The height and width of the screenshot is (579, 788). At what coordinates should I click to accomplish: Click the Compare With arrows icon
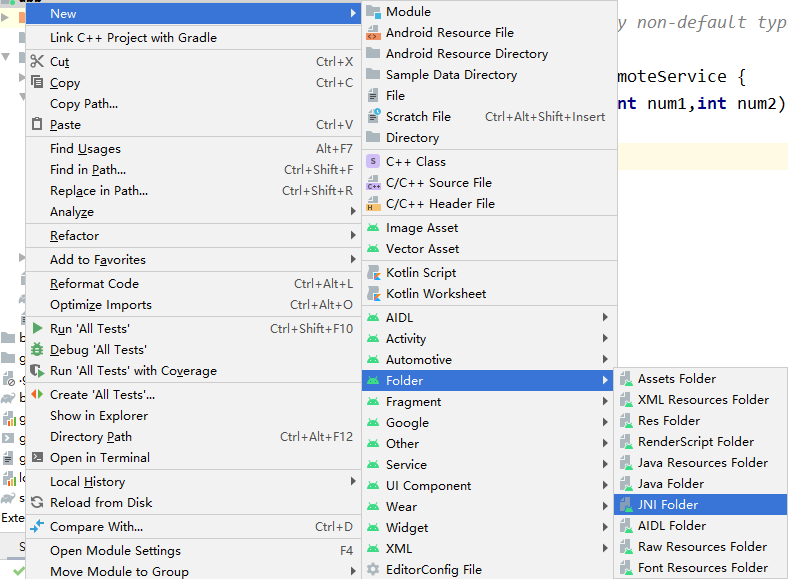click(x=37, y=526)
